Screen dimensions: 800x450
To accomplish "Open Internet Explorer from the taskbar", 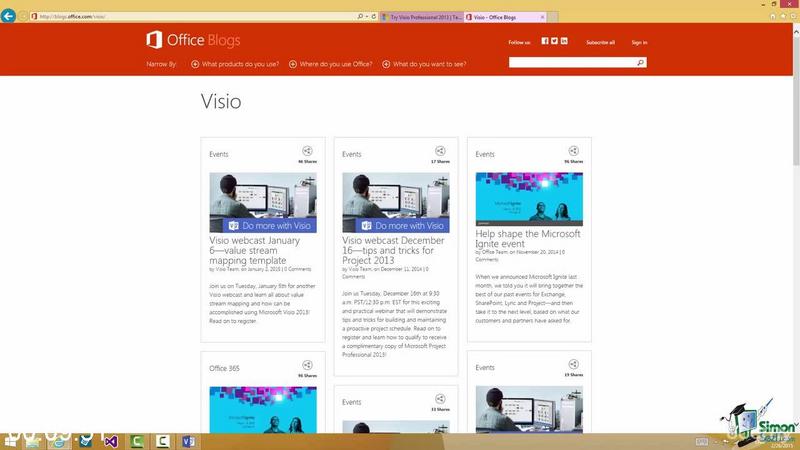I will pyautogui.click(x=59, y=441).
